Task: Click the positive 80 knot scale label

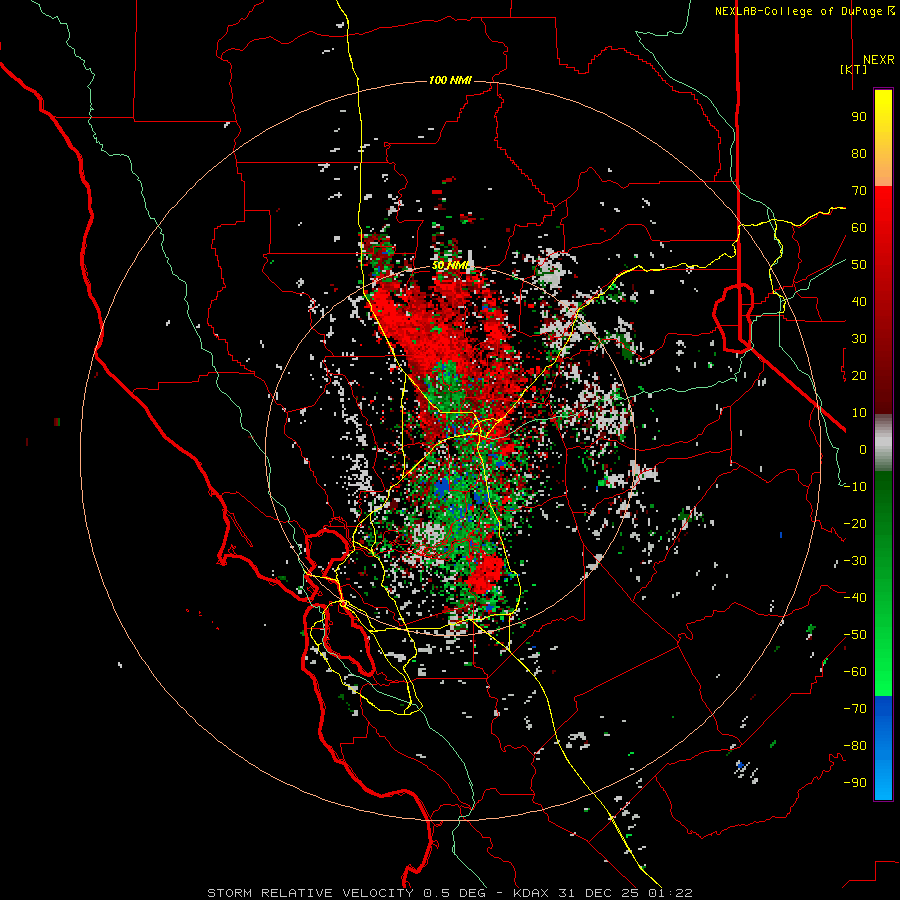Action: [x=859, y=154]
